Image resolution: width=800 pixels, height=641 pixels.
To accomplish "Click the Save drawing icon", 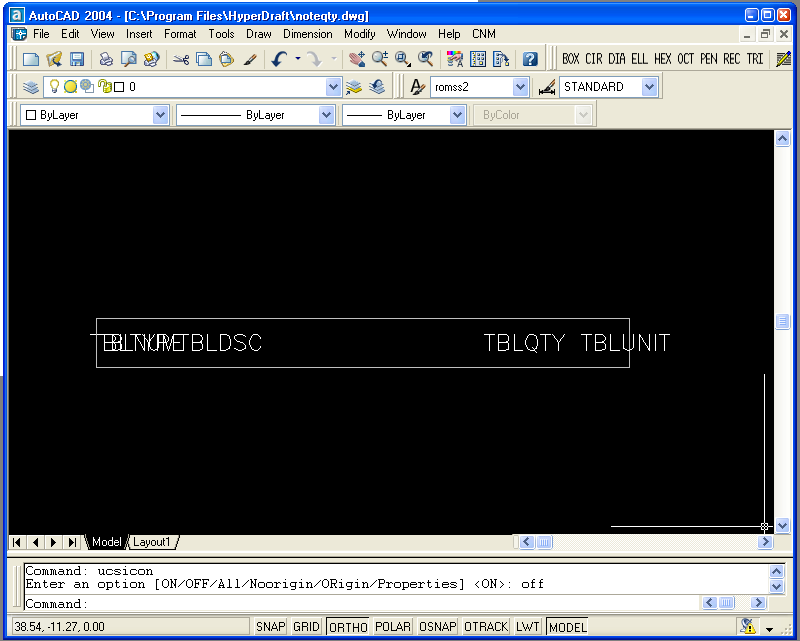I will point(77,59).
